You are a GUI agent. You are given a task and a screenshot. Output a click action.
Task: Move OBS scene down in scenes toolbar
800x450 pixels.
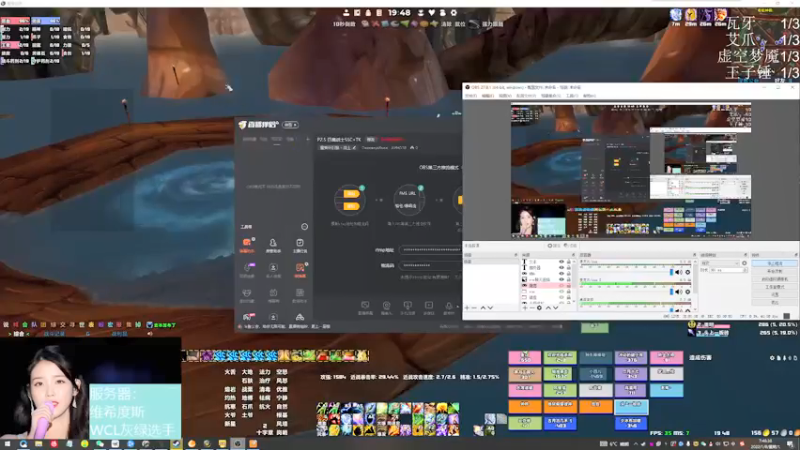point(490,308)
